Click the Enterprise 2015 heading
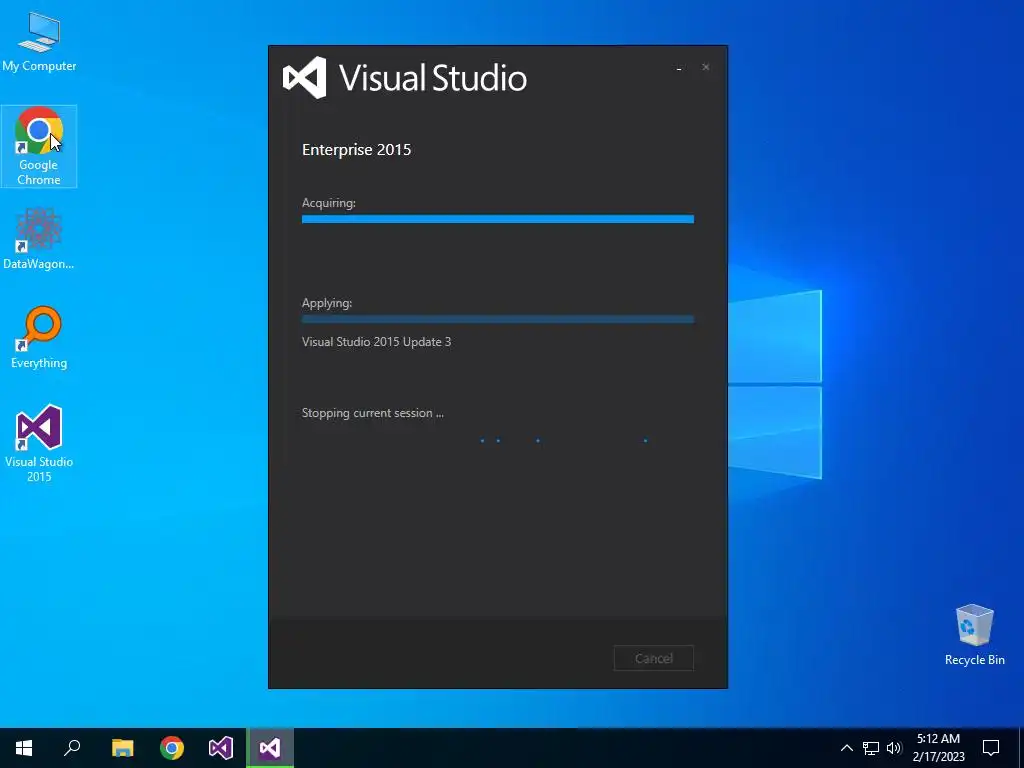Image resolution: width=1024 pixels, height=768 pixels. pyautogui.click(x=357, y=150)
